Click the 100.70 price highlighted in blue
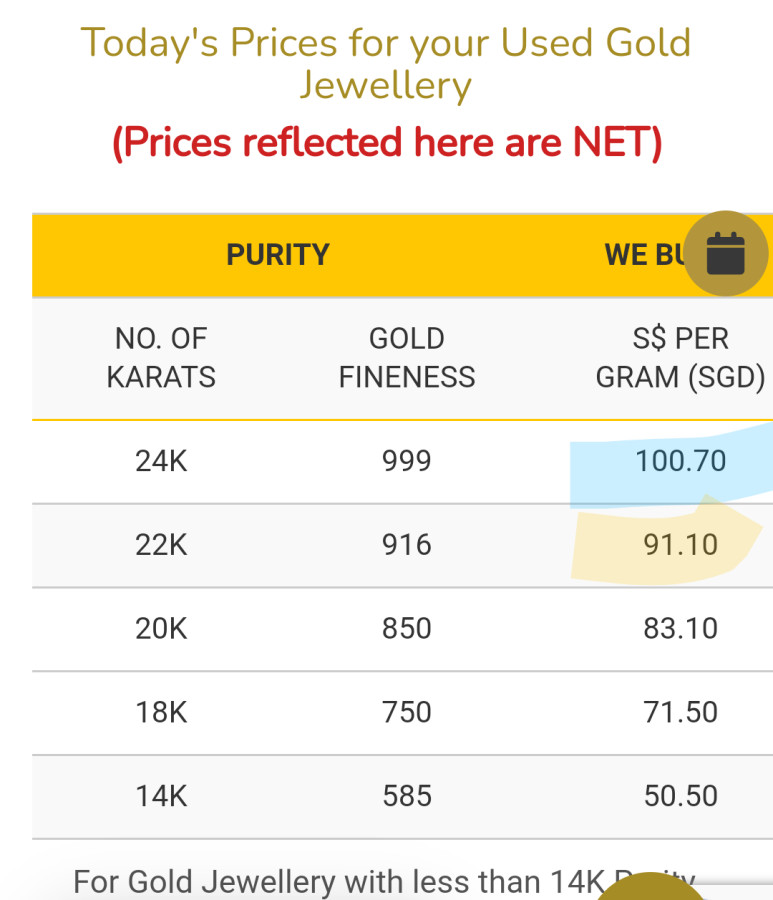773x900 pixels. [x=680, y=462]
